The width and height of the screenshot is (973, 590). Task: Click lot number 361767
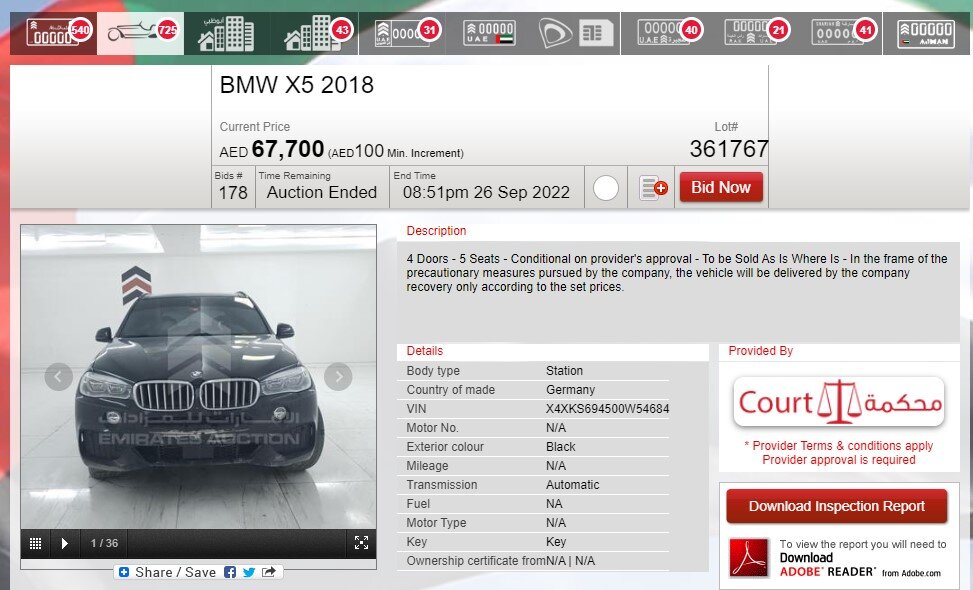[x=729, y=149]
